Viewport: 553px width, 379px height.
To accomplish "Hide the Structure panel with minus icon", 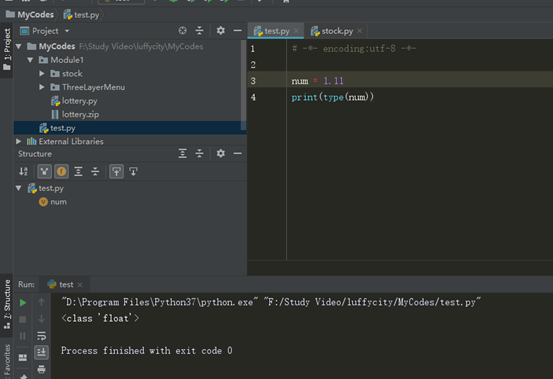I will pos(237,153).
